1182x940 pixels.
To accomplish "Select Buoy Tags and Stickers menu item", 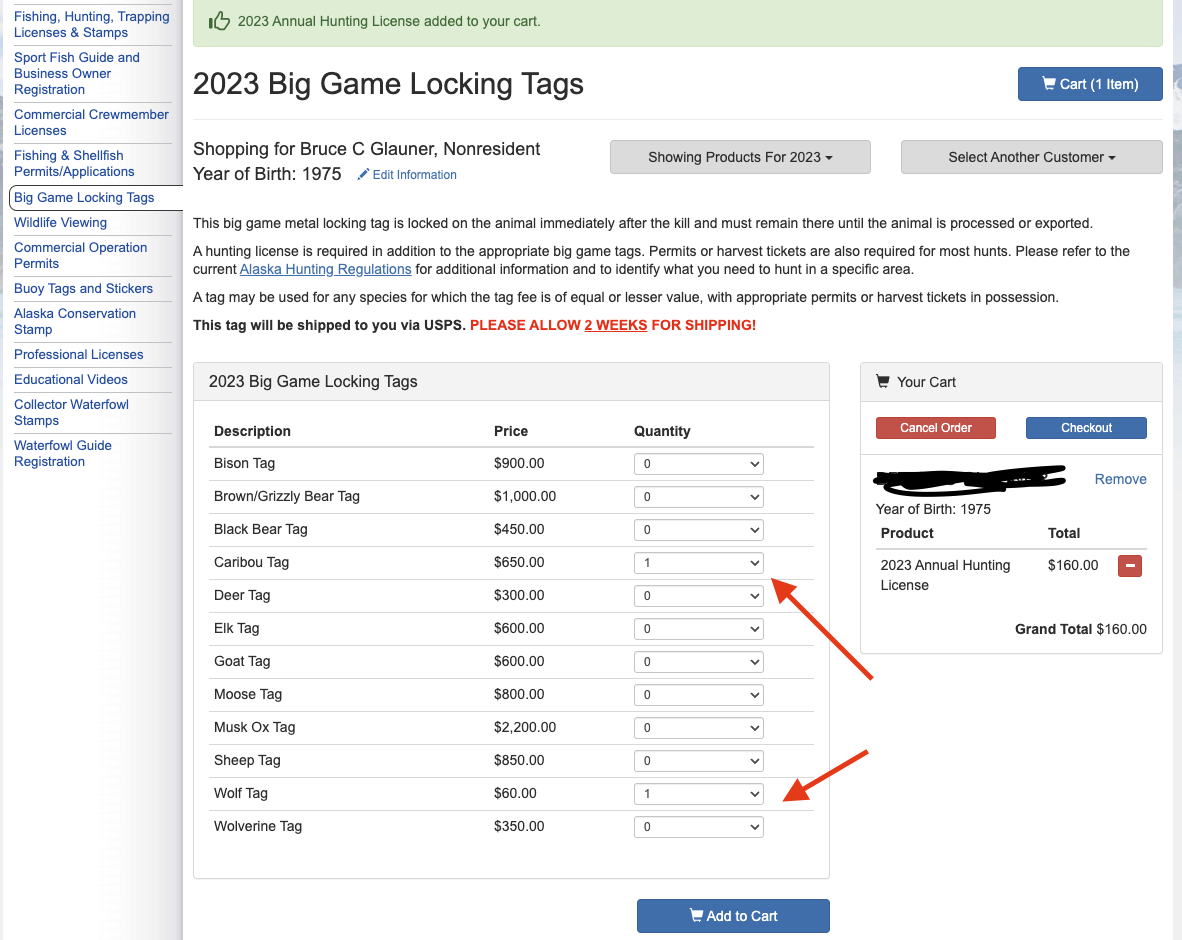I will (83, 289).
